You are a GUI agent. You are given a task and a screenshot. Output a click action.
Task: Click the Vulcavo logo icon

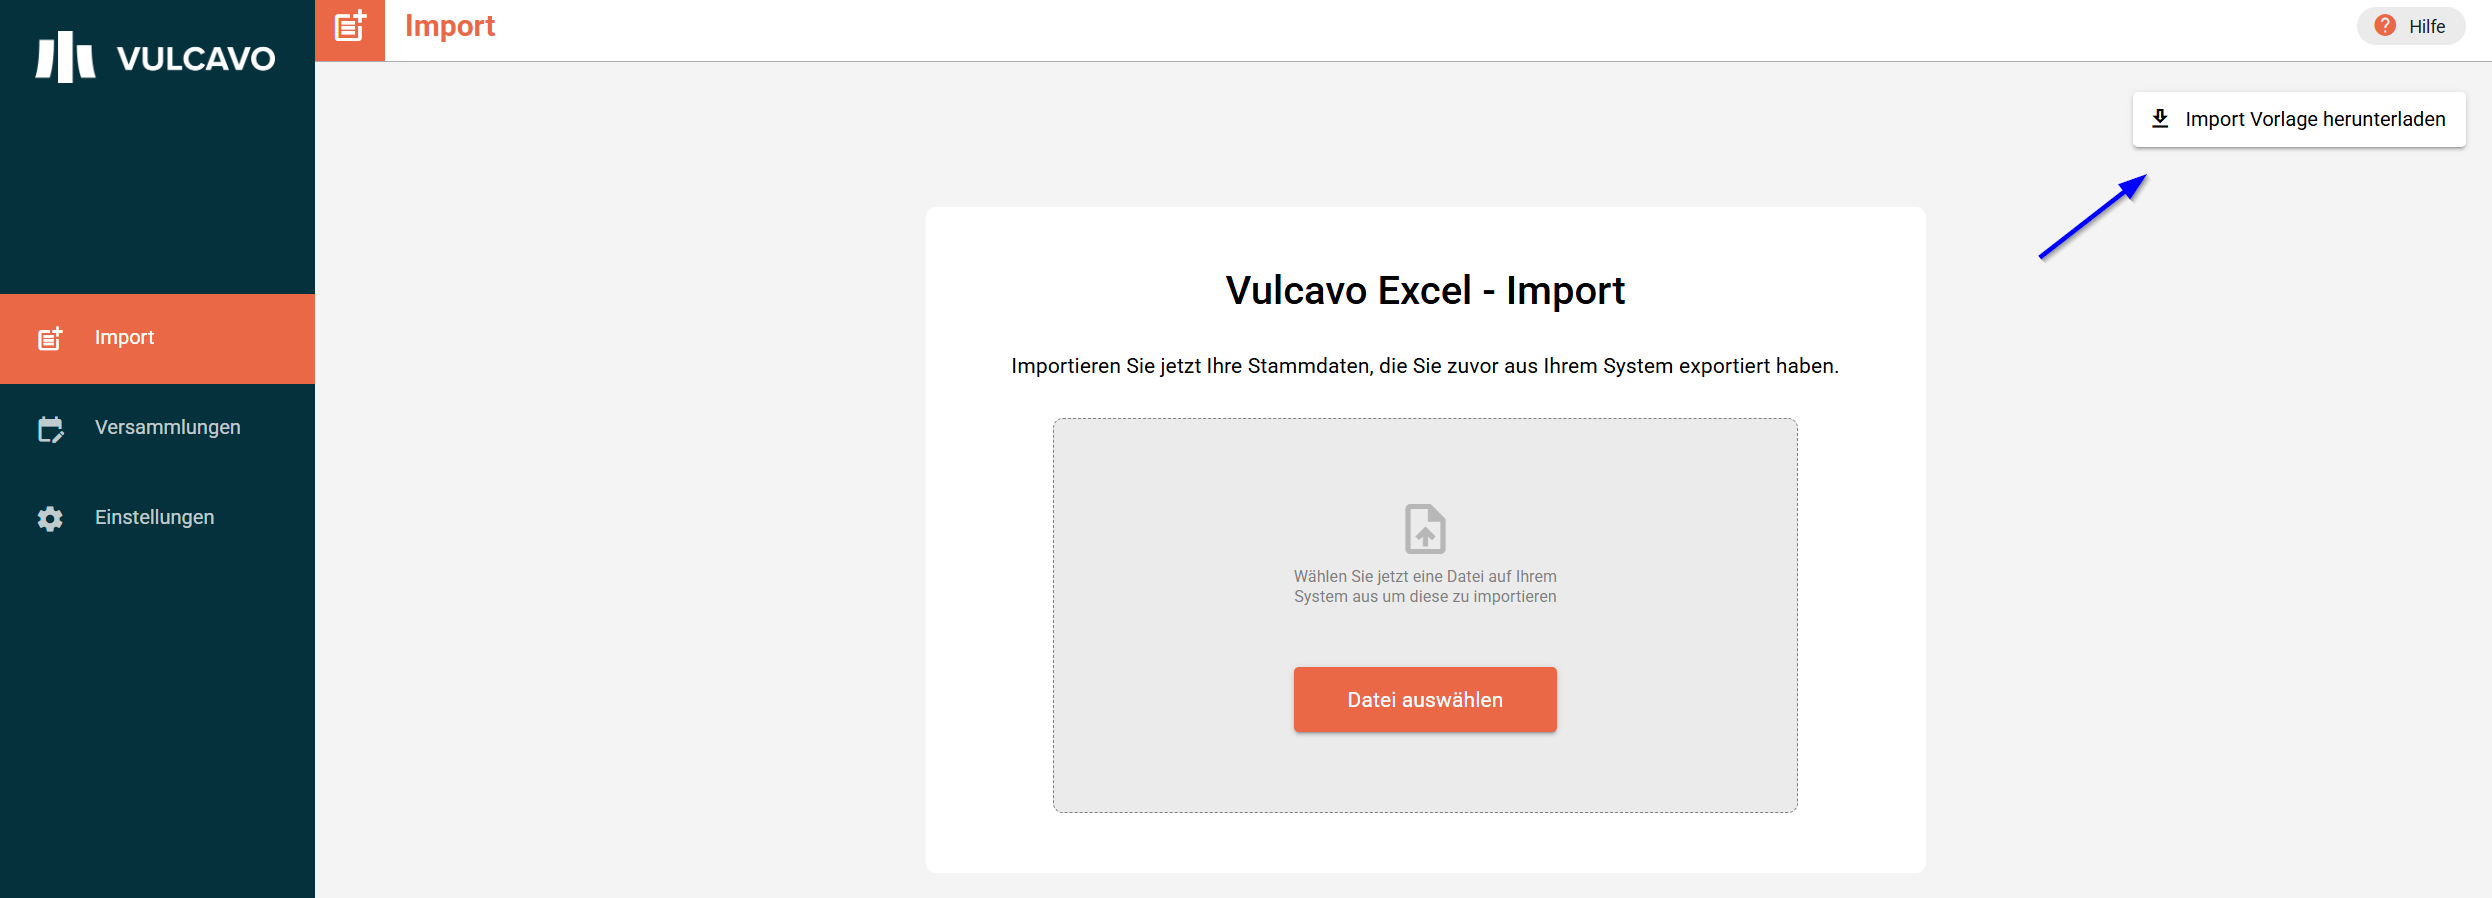click(x=65, y=57)
